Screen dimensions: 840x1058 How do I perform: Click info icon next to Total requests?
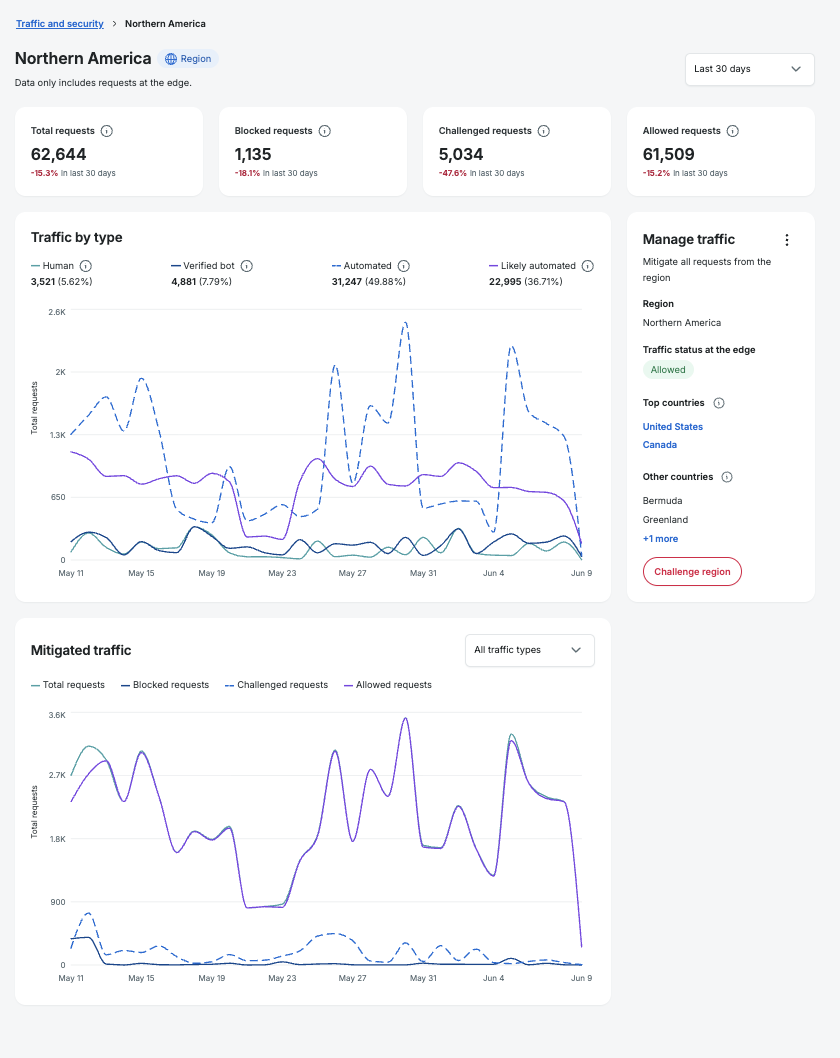[x=107, y=131]
